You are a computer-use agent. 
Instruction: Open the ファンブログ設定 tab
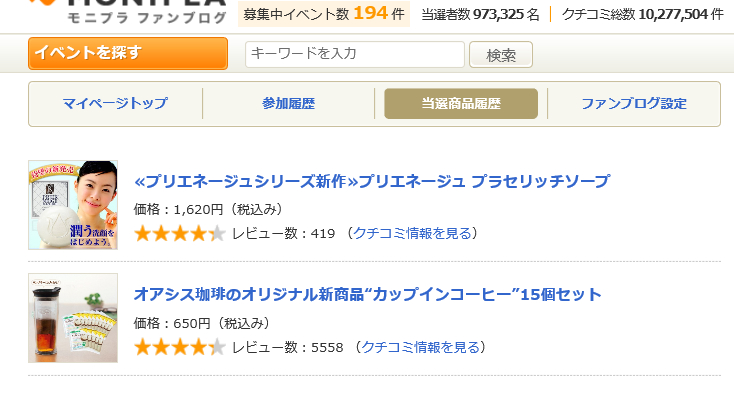(x=634, y=103)
